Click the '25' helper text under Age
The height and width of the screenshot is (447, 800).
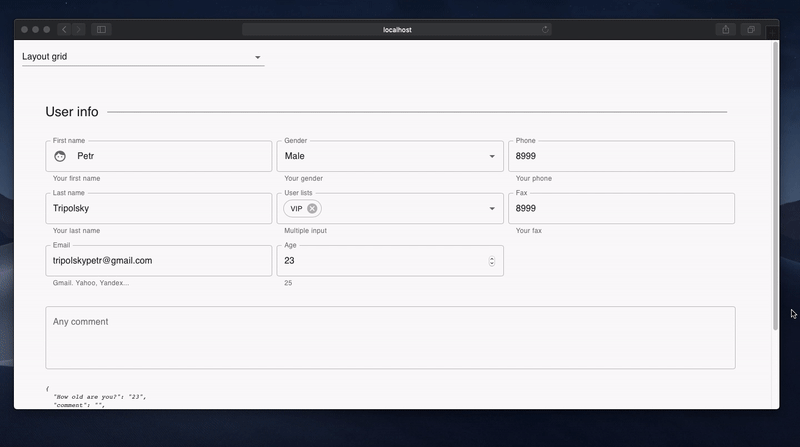[x=288, y=283]
